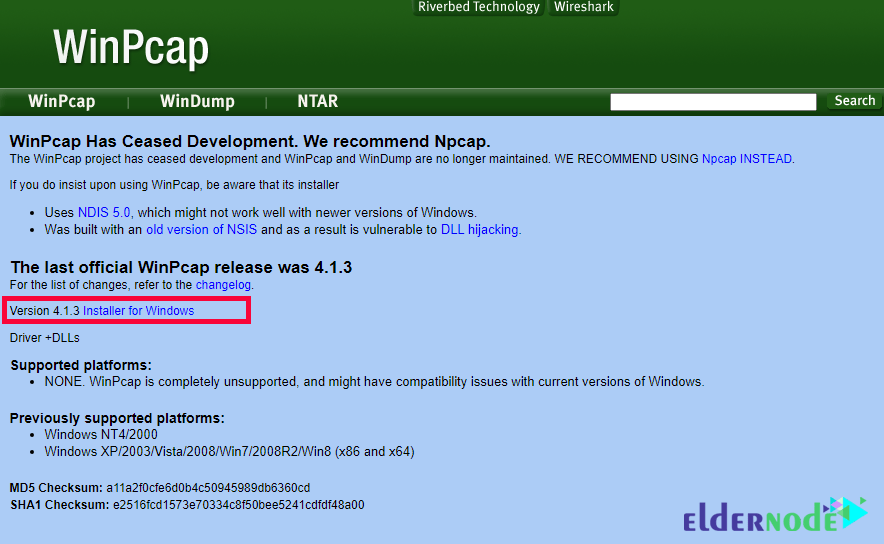Click the Search button
The image size is (884, 544).
(855, 101)
